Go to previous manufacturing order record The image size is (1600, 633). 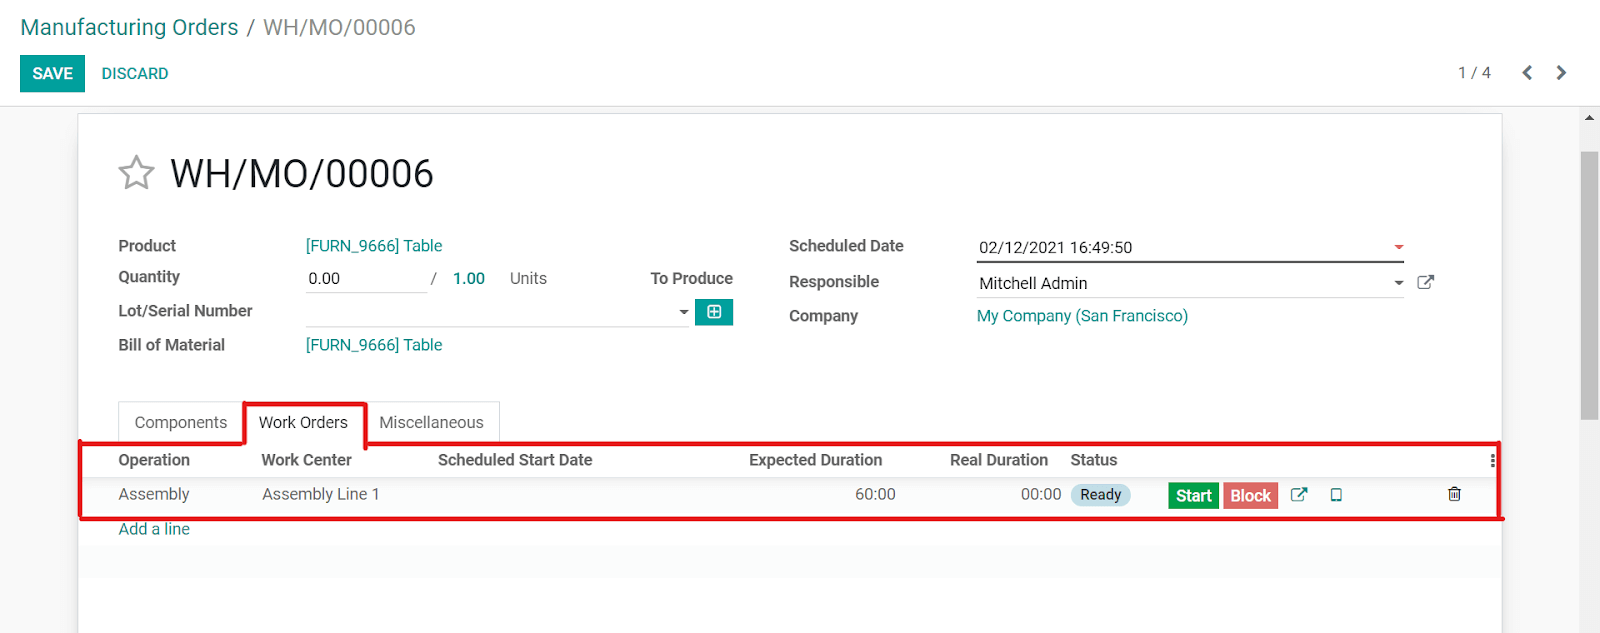[1527, 73]
